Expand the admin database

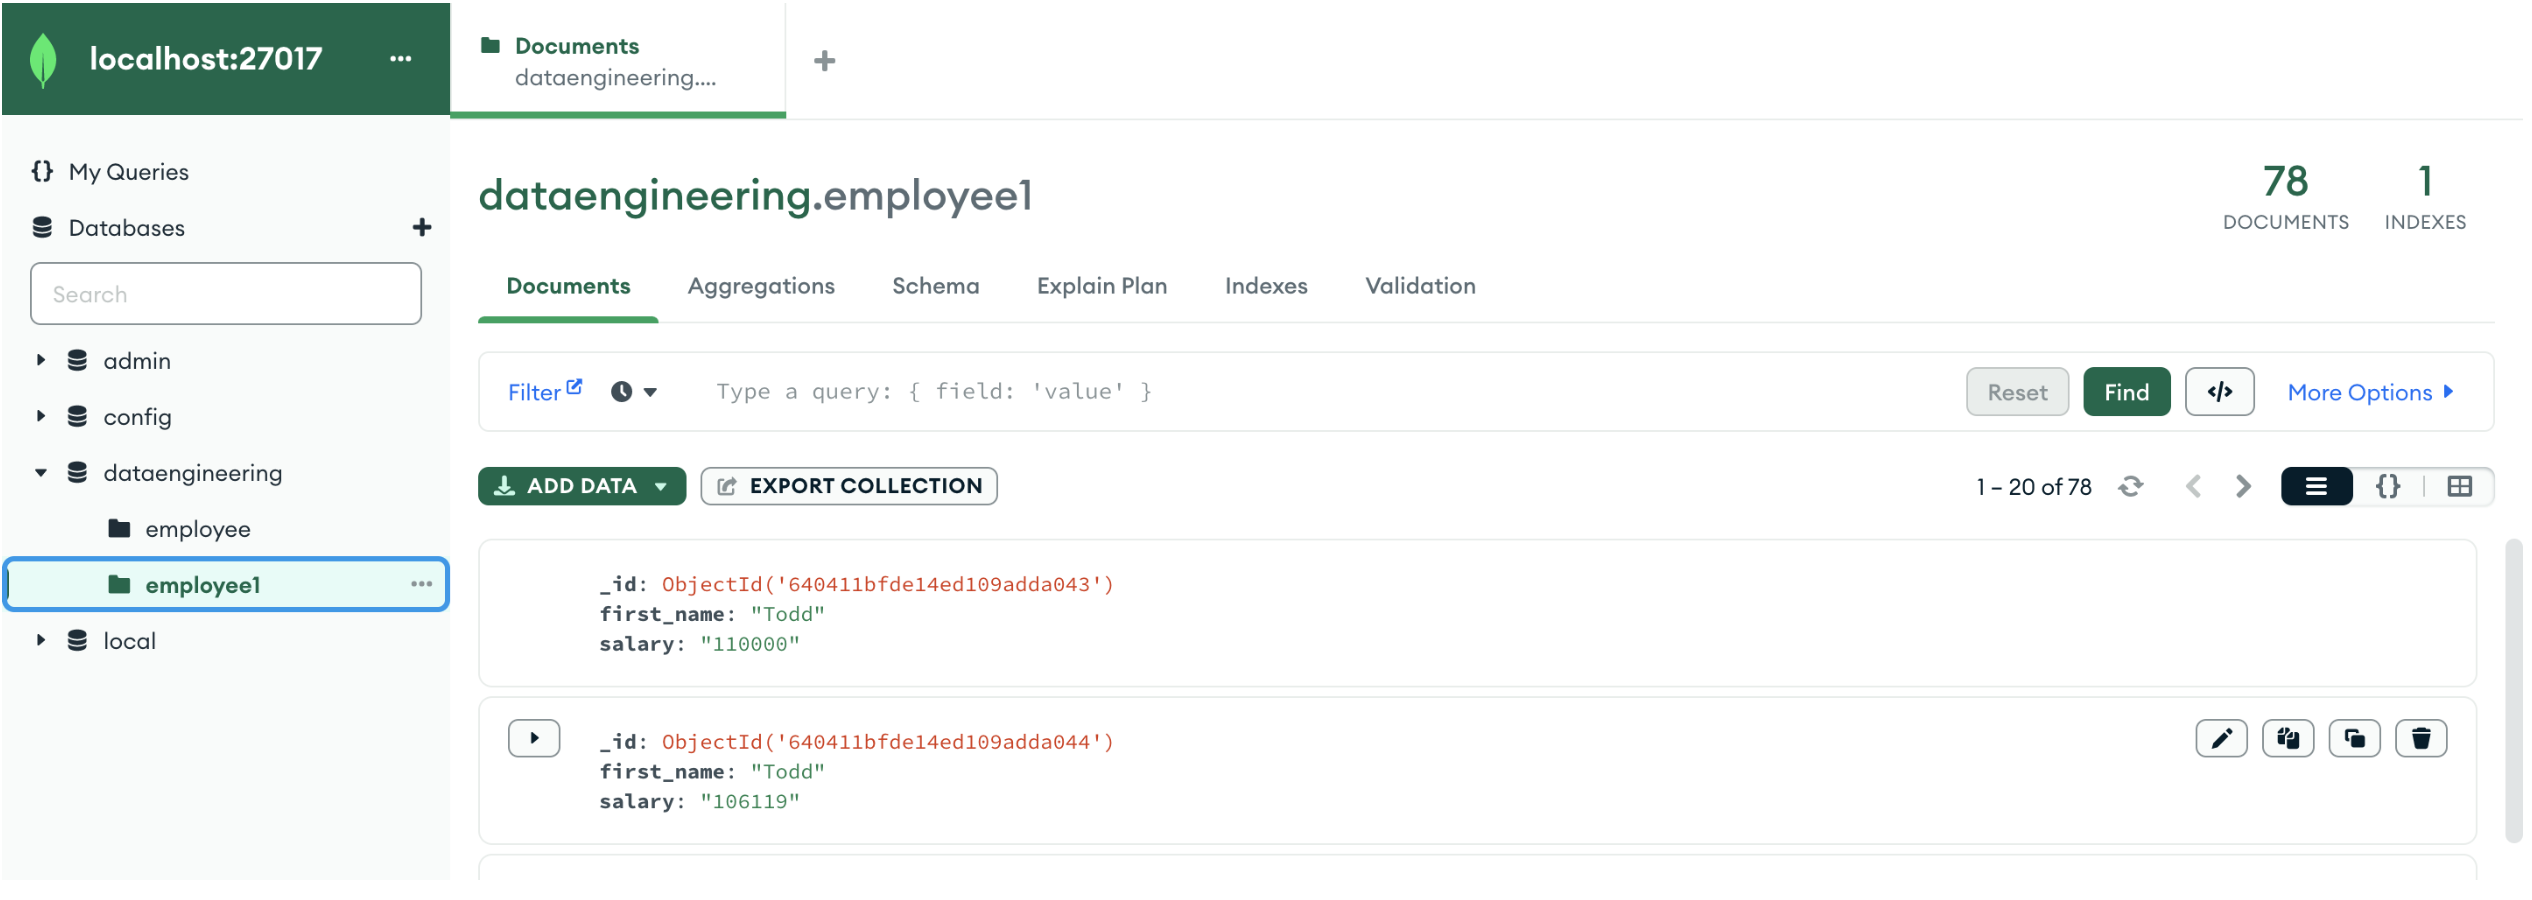pos(41,360)
